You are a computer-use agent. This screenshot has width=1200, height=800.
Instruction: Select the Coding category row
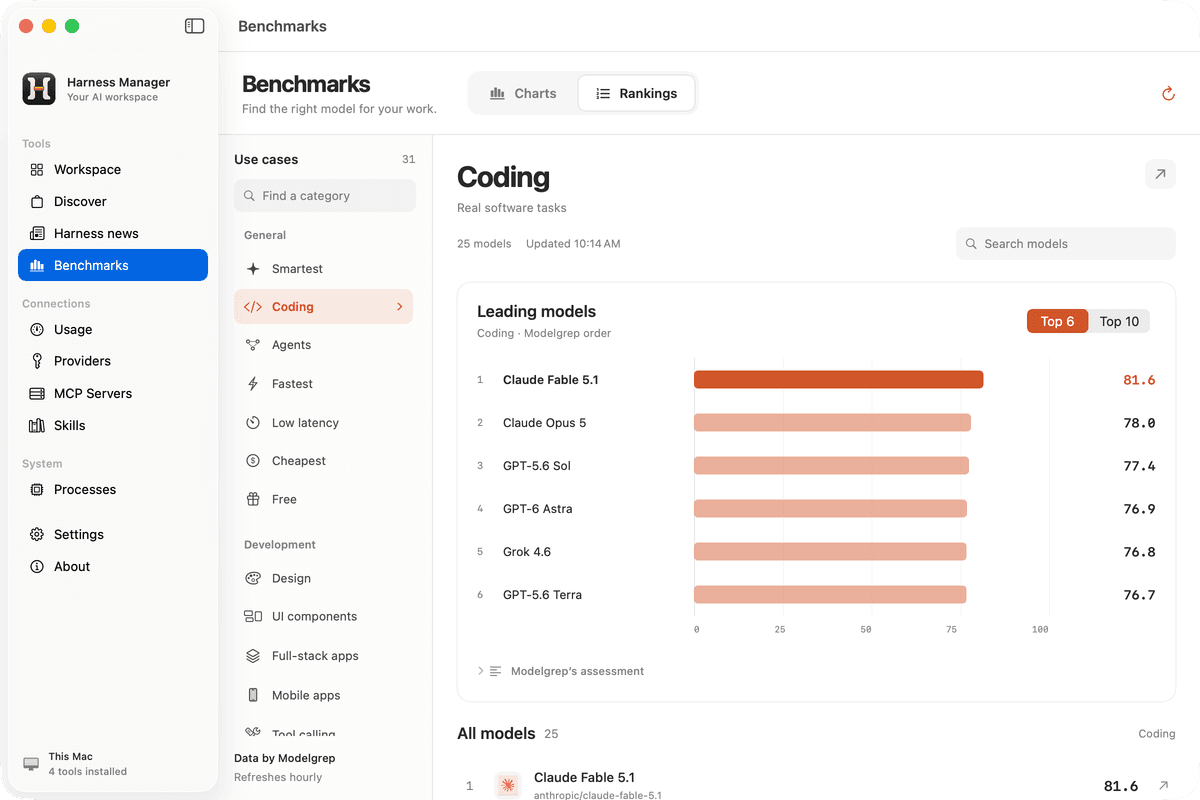coord(323,307)
